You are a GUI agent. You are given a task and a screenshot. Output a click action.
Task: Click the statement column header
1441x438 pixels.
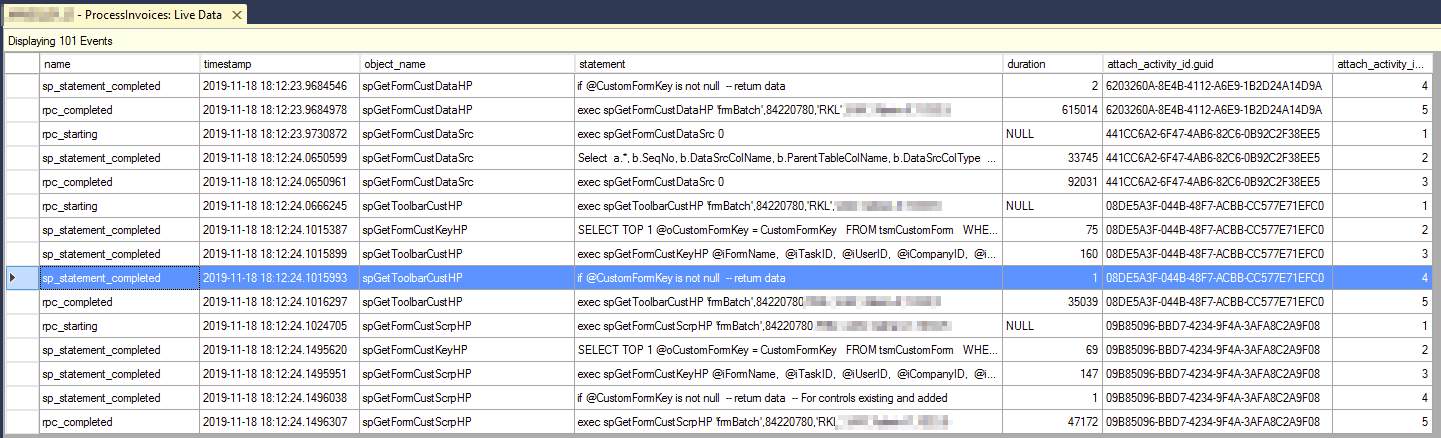788,63
